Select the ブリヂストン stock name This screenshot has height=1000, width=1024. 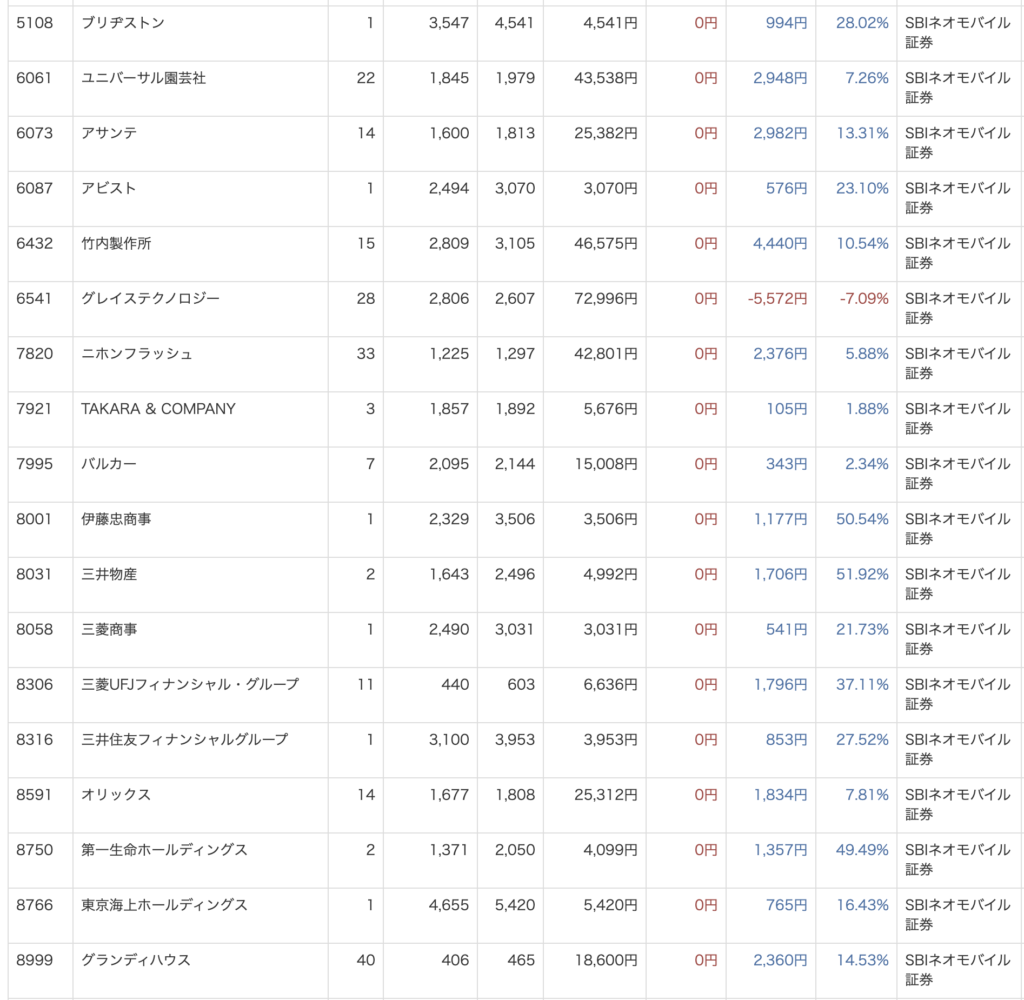click(123, 23)
